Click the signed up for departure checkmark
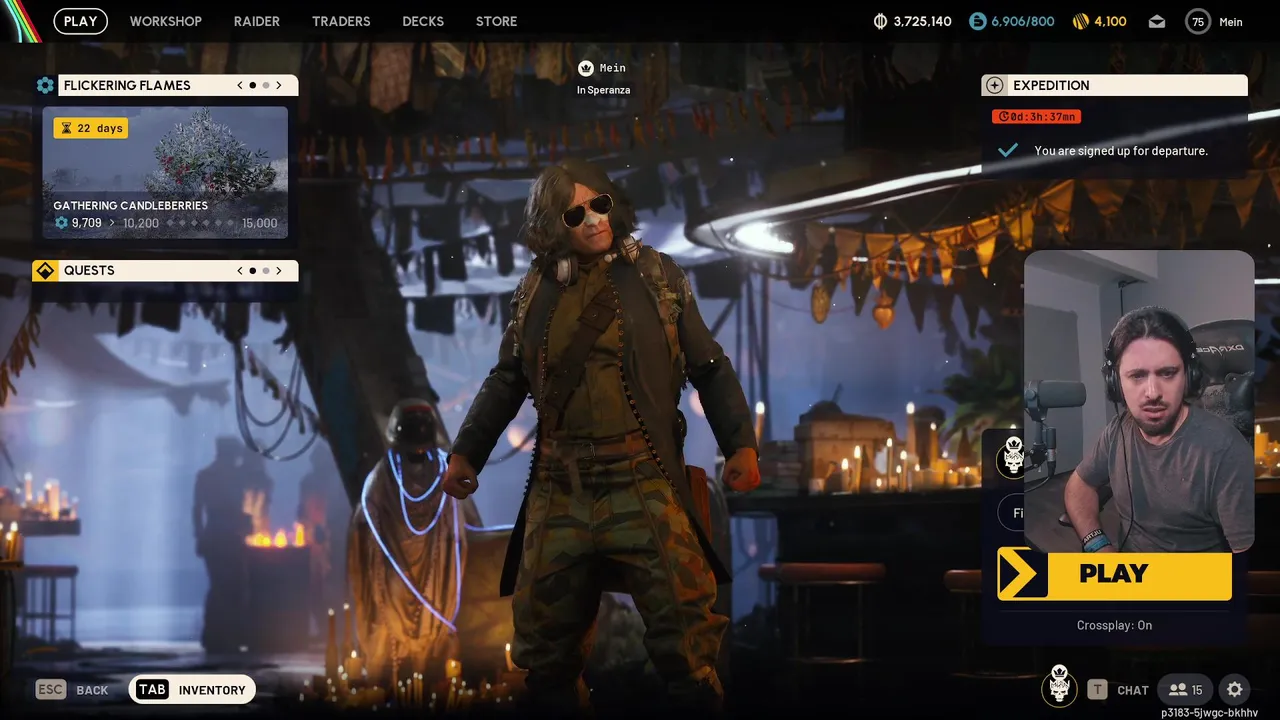 pos(1008,150)
